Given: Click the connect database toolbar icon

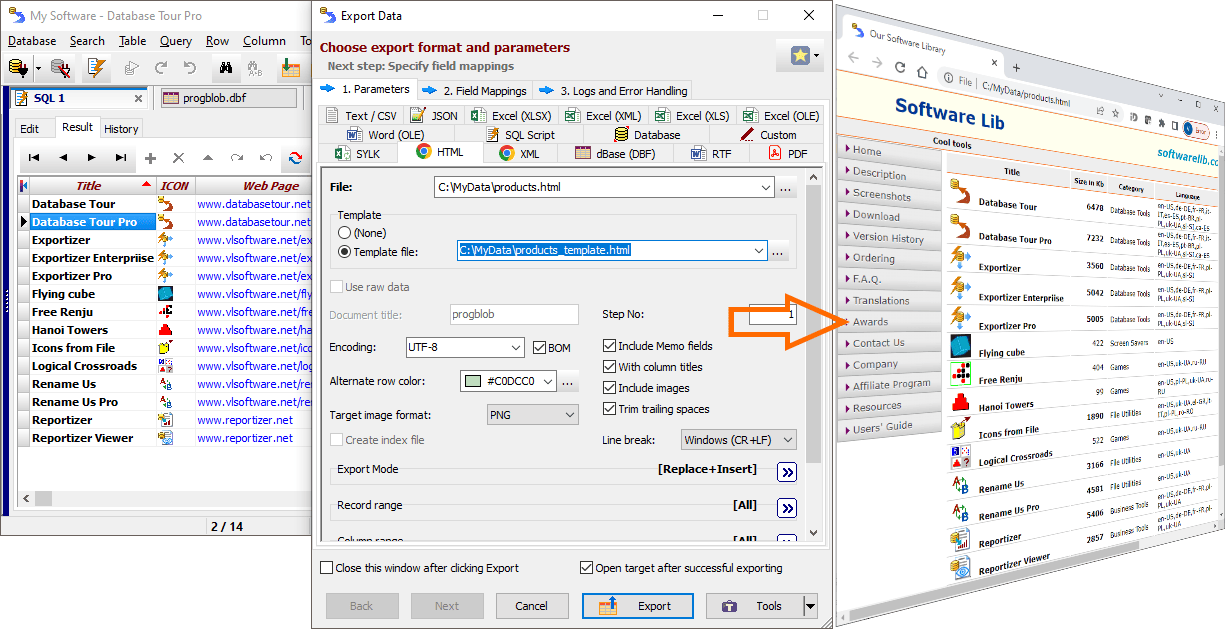Looking at the screenshot, I should 18,68.
